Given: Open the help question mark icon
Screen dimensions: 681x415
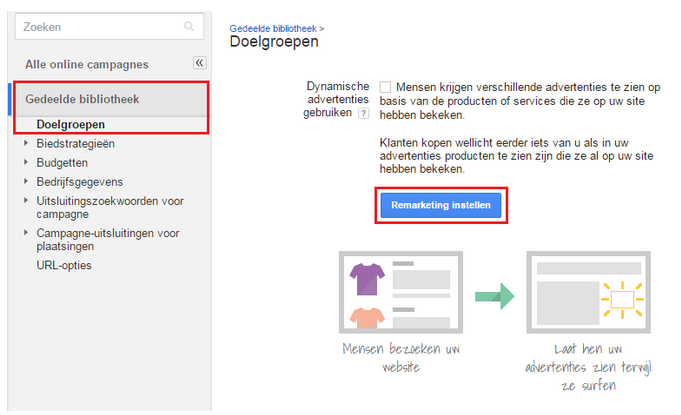Looking at the screenshot, I should pyautogui.click(x=364, y=113).
